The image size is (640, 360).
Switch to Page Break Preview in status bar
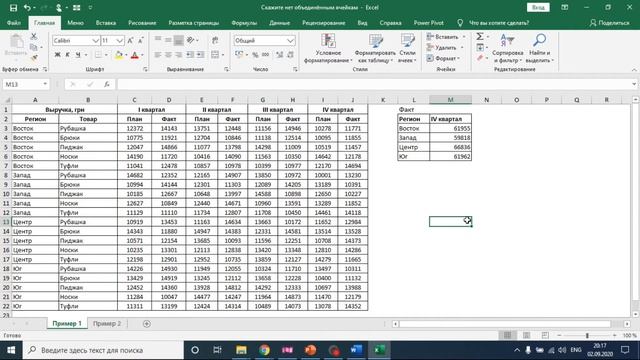pyautogui.click(x=545, y=335)
